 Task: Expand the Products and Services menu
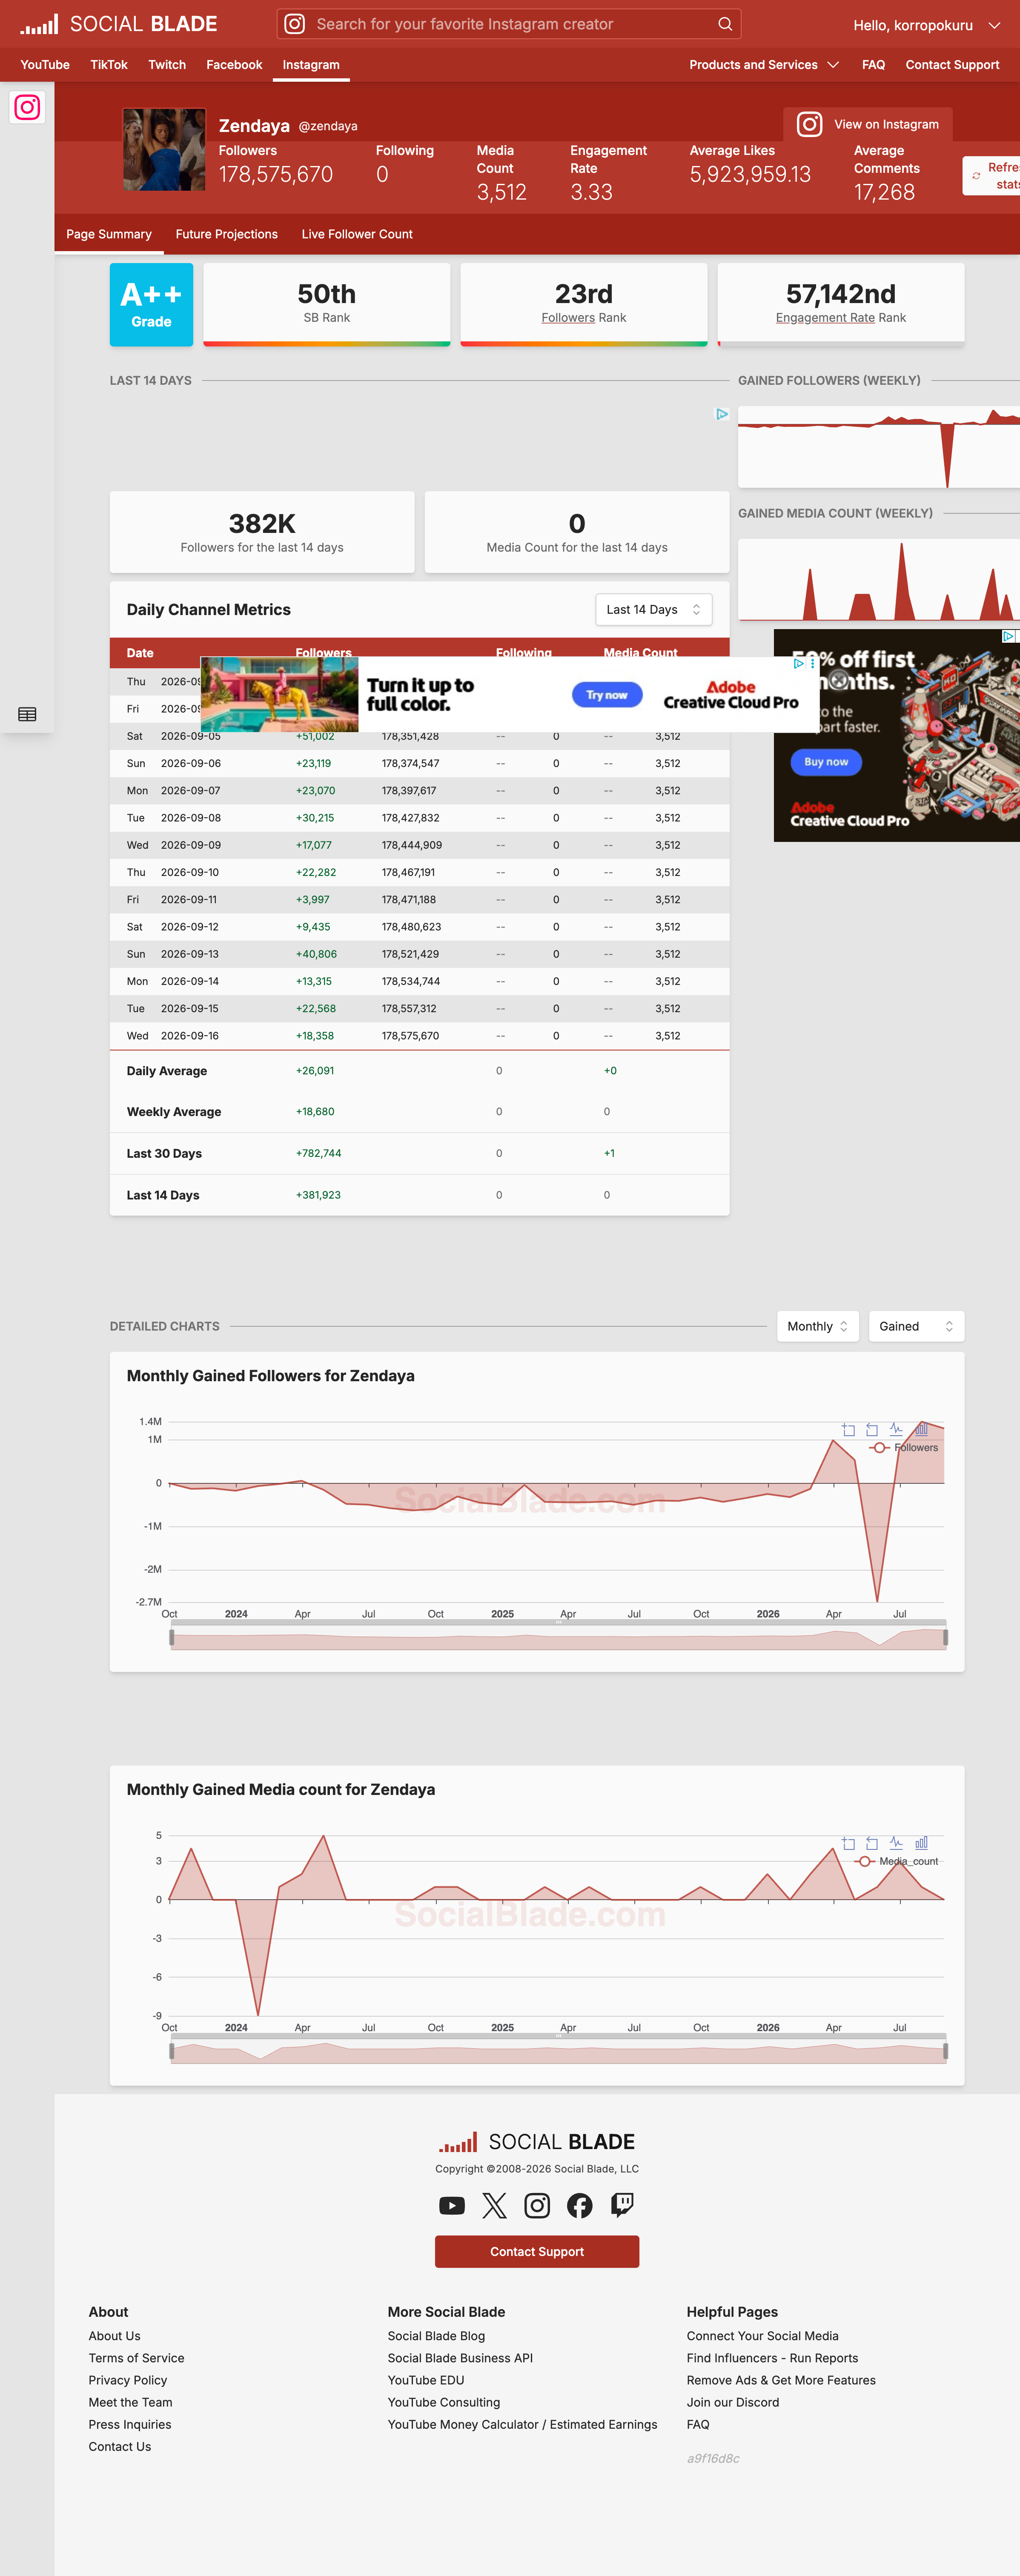click(764, 65)
